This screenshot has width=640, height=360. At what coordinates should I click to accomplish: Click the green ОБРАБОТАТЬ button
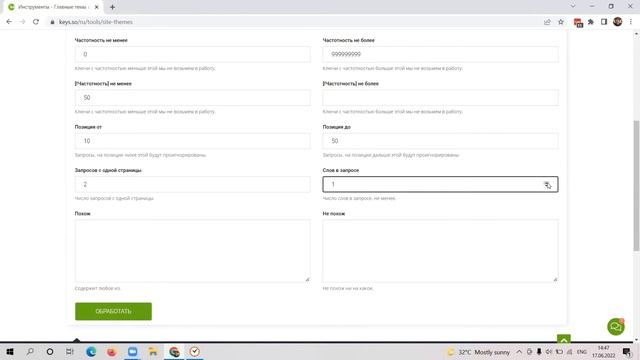click(113, 311)
